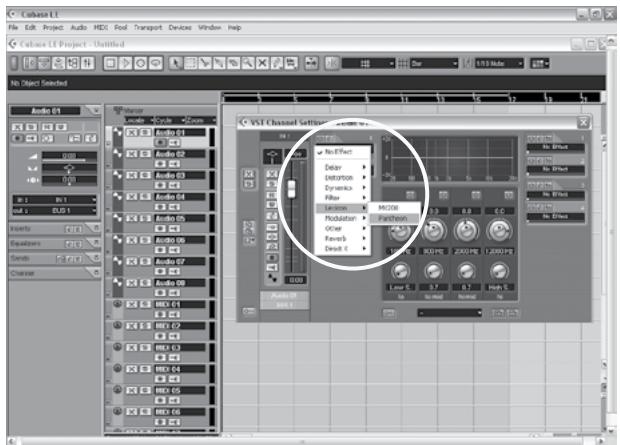The width and height of the screenshot is (620, 445).
Task: Toggle the Cycle transport button in the toolbar
Action: click(156, 63)
